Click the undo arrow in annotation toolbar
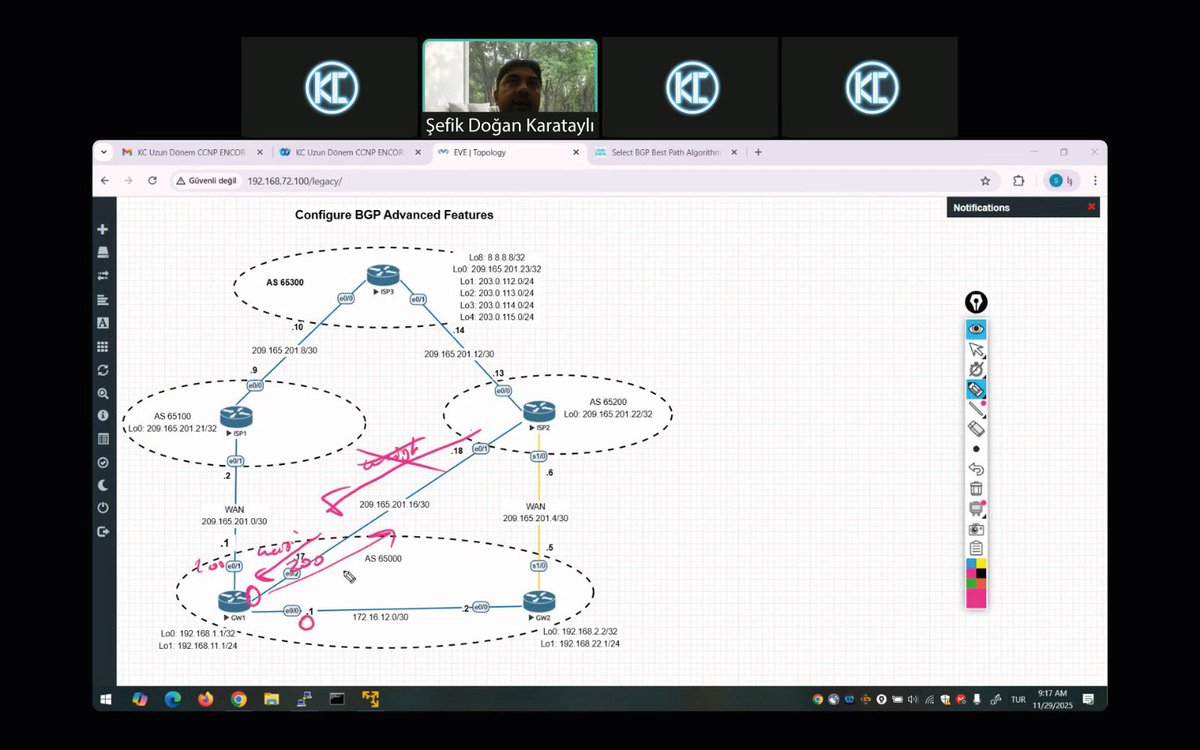Viewport: 1200px width, 750px height. click(x=976, y=469)
